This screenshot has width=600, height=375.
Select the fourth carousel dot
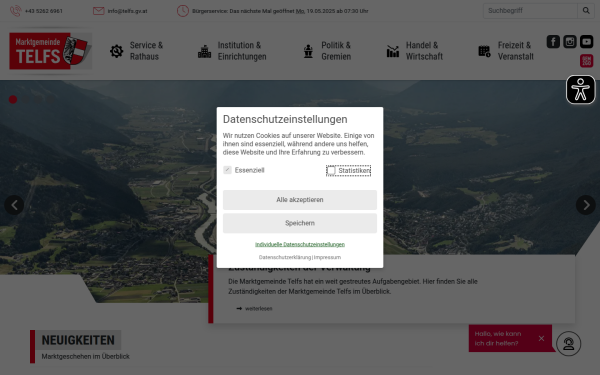(x=51, y=99)
